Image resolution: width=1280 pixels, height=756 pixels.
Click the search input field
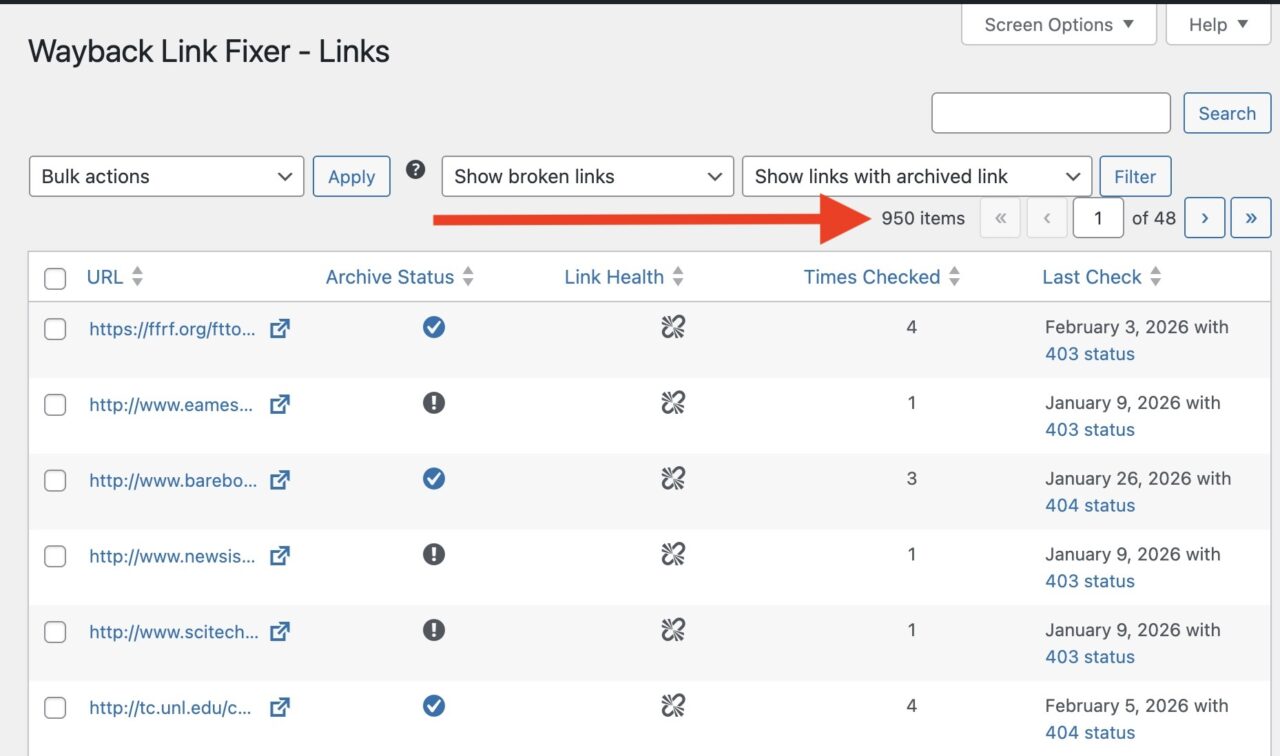pos(1050,113)
